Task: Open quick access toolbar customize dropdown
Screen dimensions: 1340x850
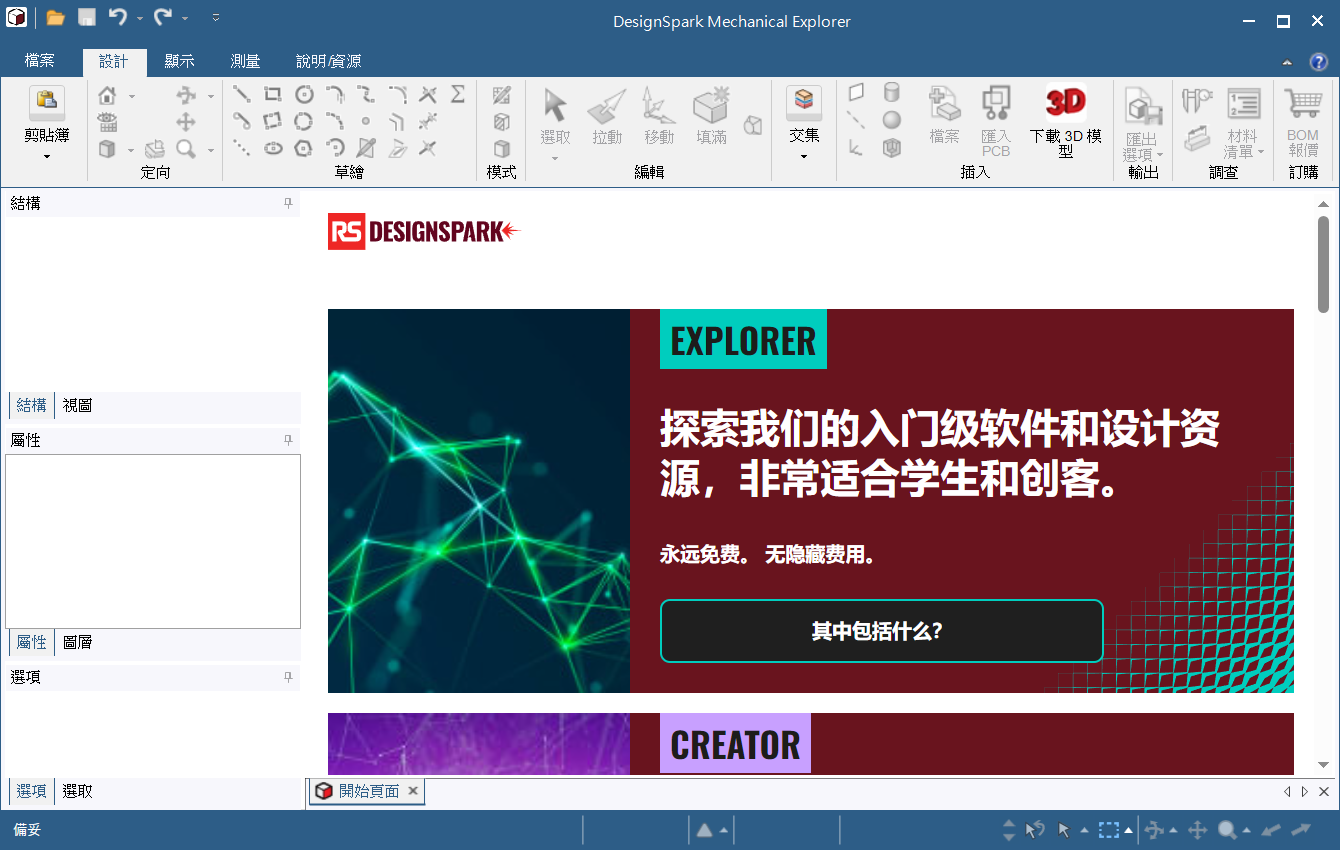Action: point(216,18)
